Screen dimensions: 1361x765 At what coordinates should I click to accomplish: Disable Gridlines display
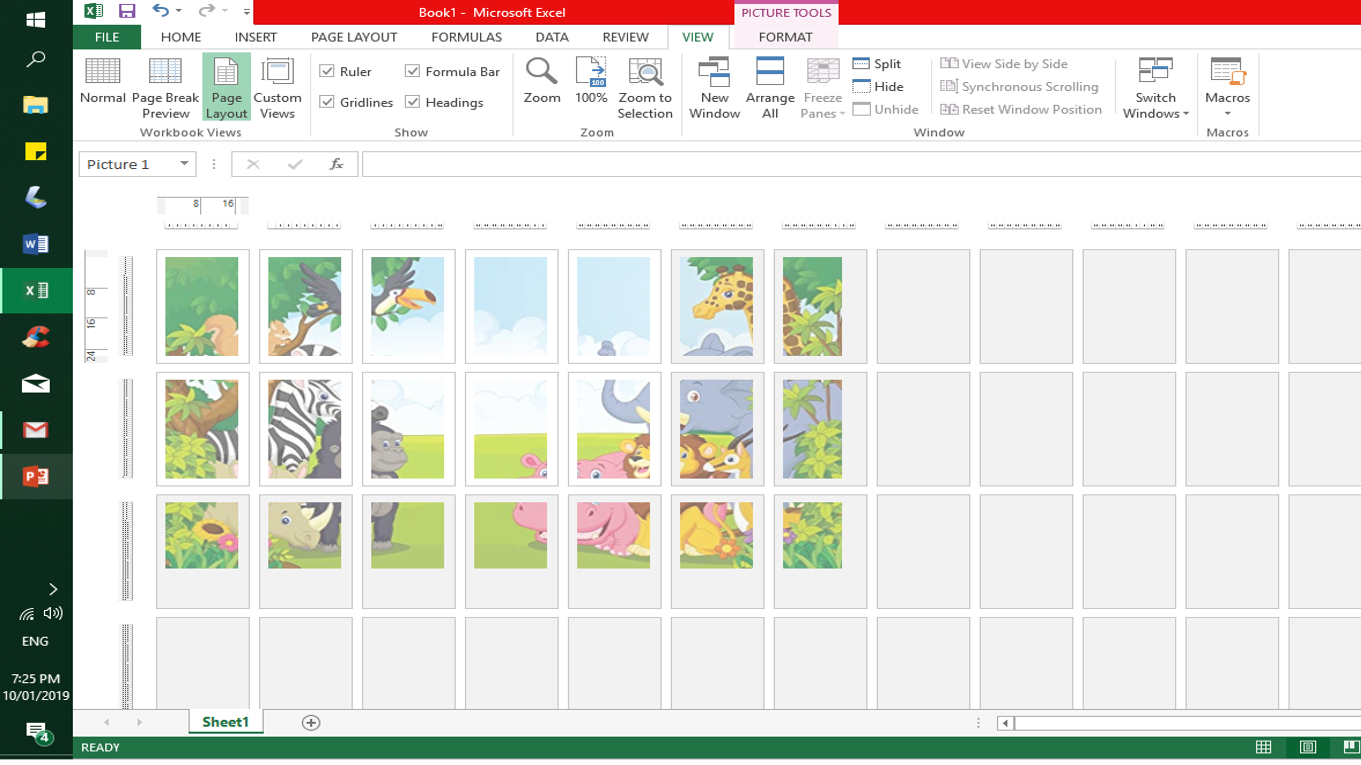tap(328, 101)
